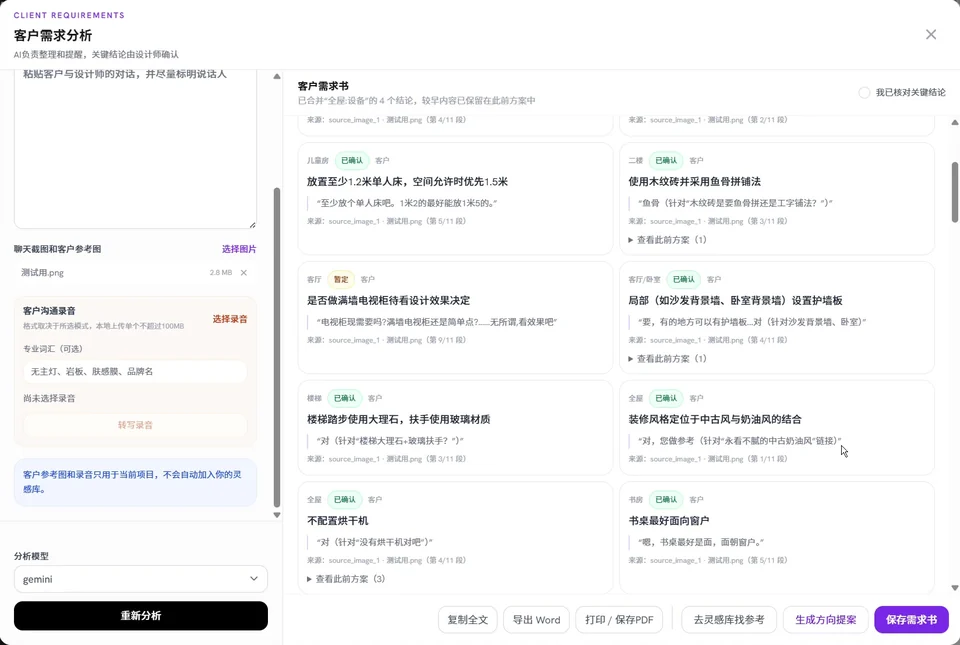Click 选择图片 link

point(239,249)
